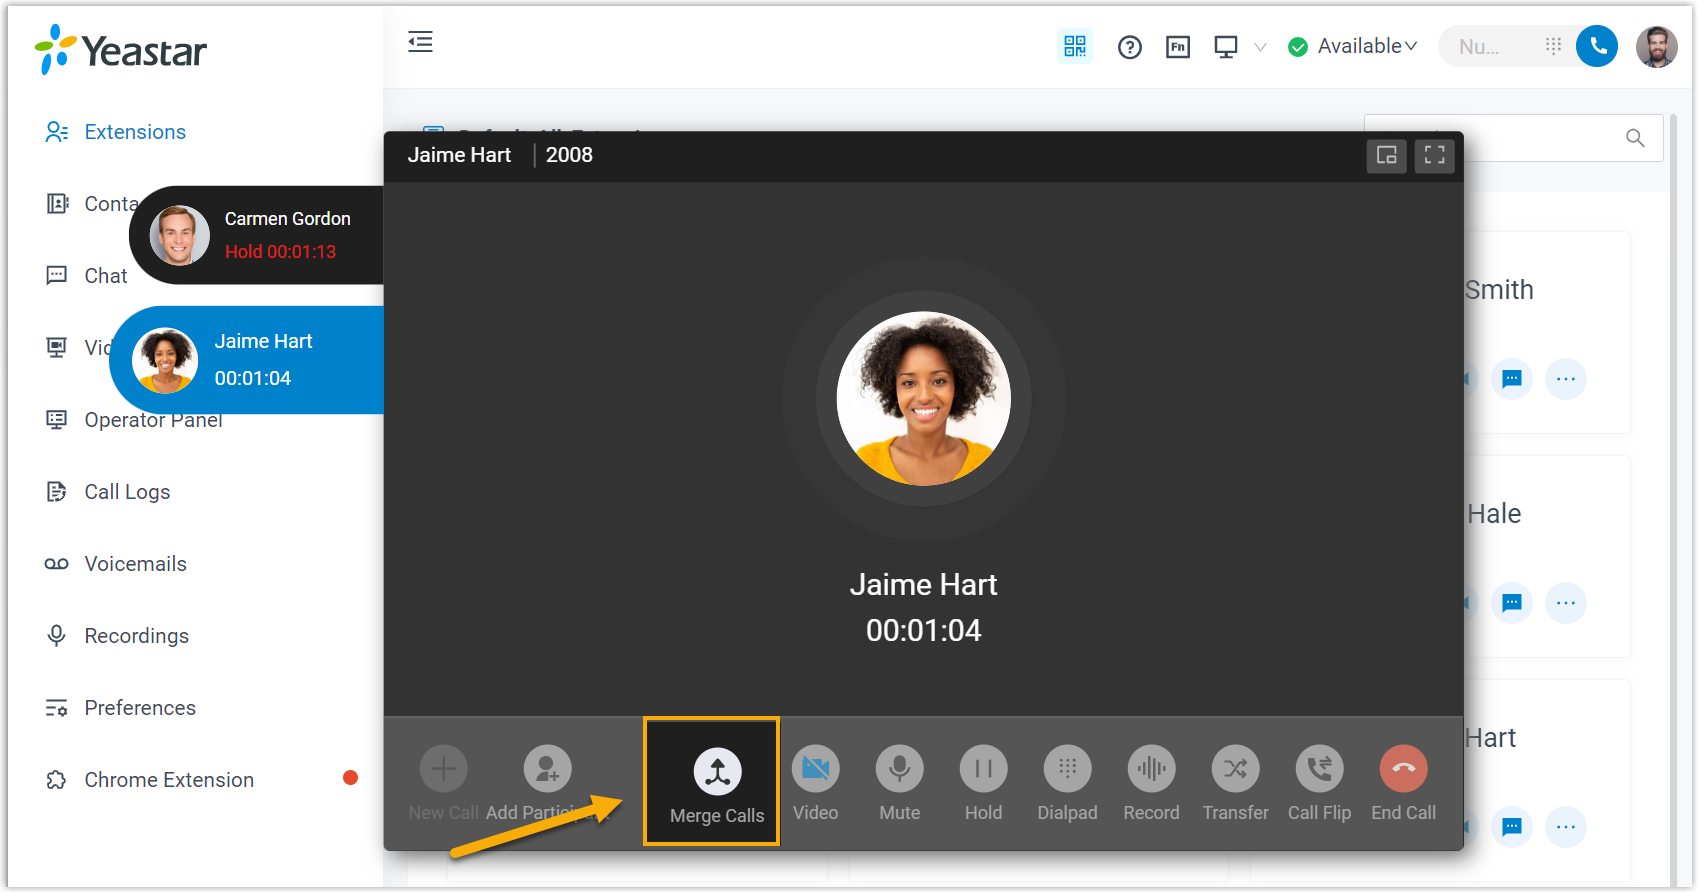Open the QR code icon
Viewport: 1698px width, 893px height.
click(x=1075, y=46)
